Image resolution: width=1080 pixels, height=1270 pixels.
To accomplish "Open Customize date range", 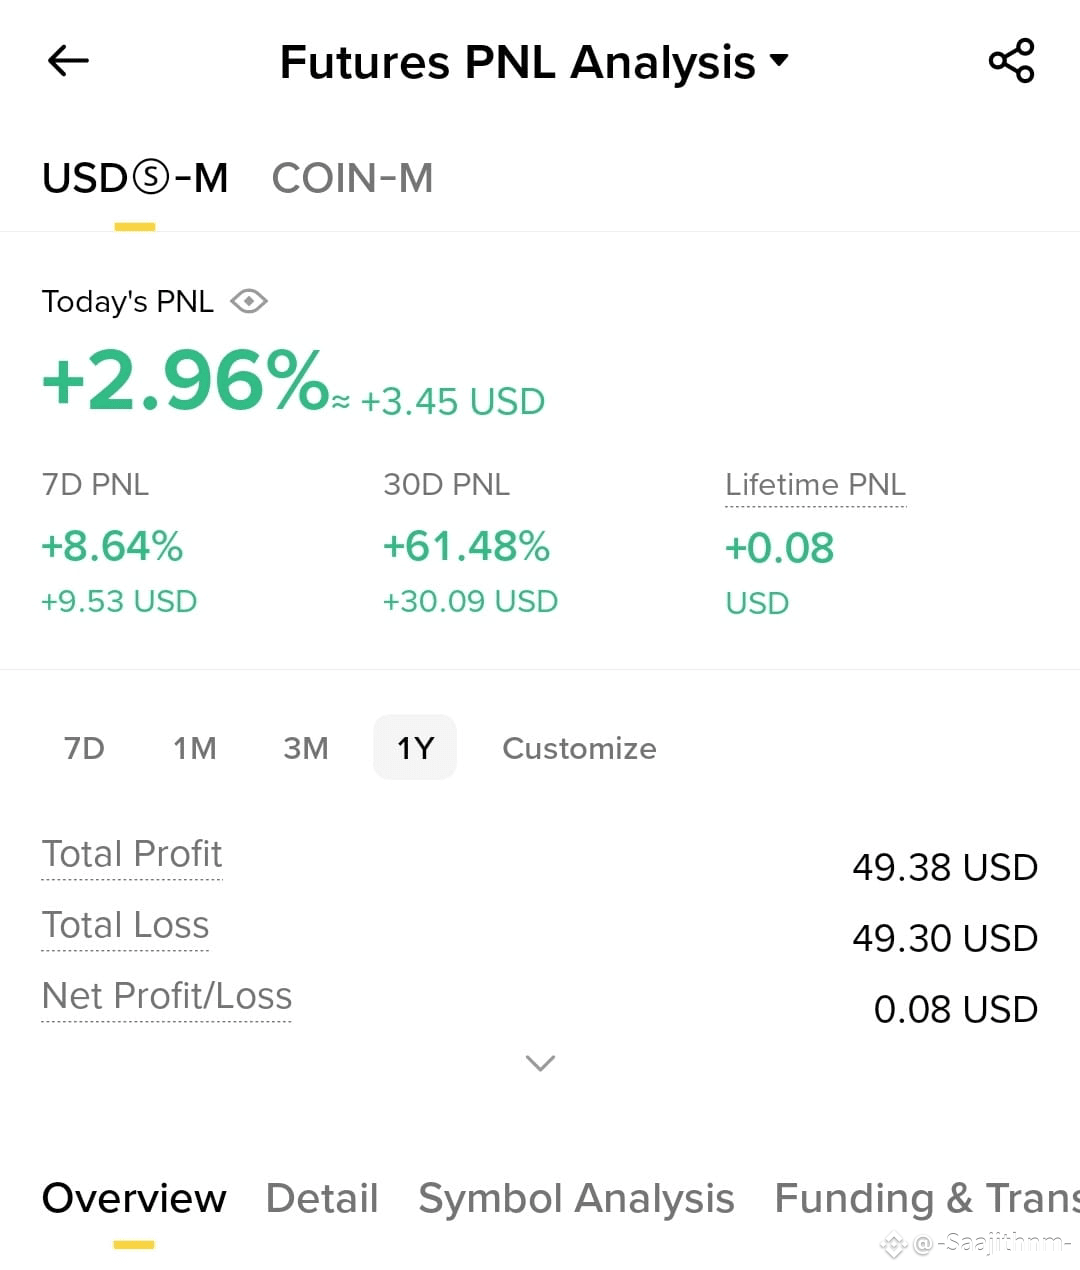I will (579, 748).
